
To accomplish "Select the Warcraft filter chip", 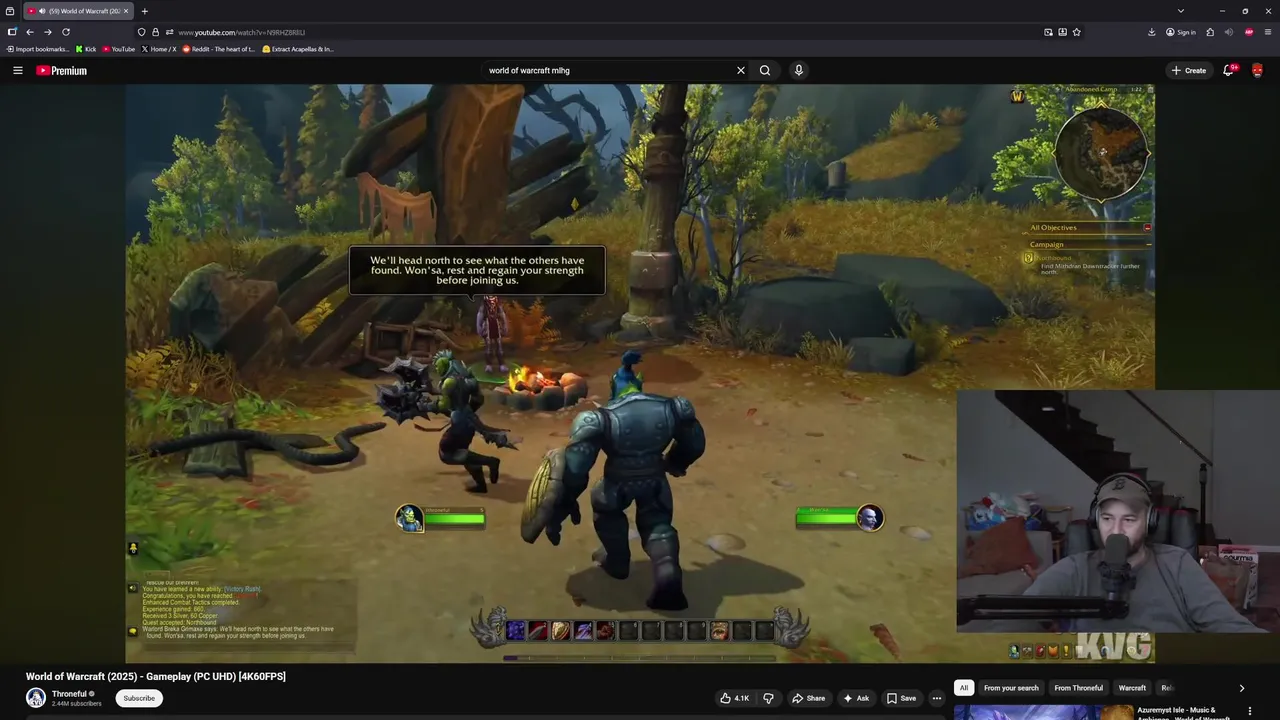I will [1132, 688].
